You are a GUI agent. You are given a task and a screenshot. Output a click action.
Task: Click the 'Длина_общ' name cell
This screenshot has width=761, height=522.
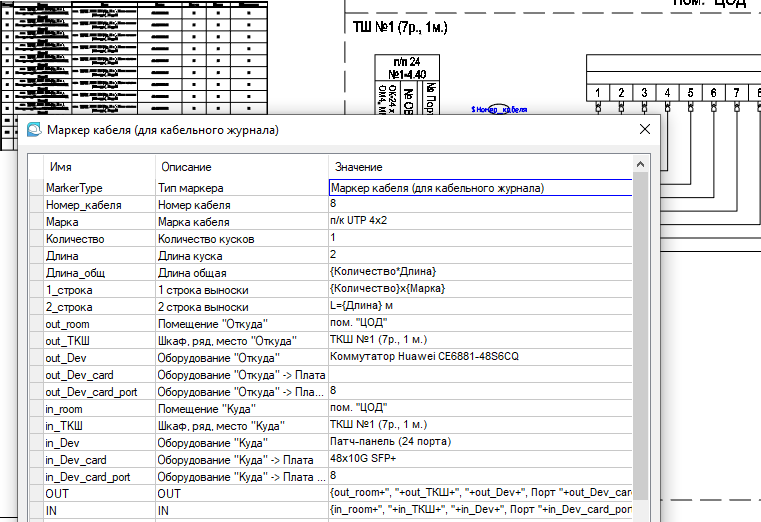[x=99, y=273]
